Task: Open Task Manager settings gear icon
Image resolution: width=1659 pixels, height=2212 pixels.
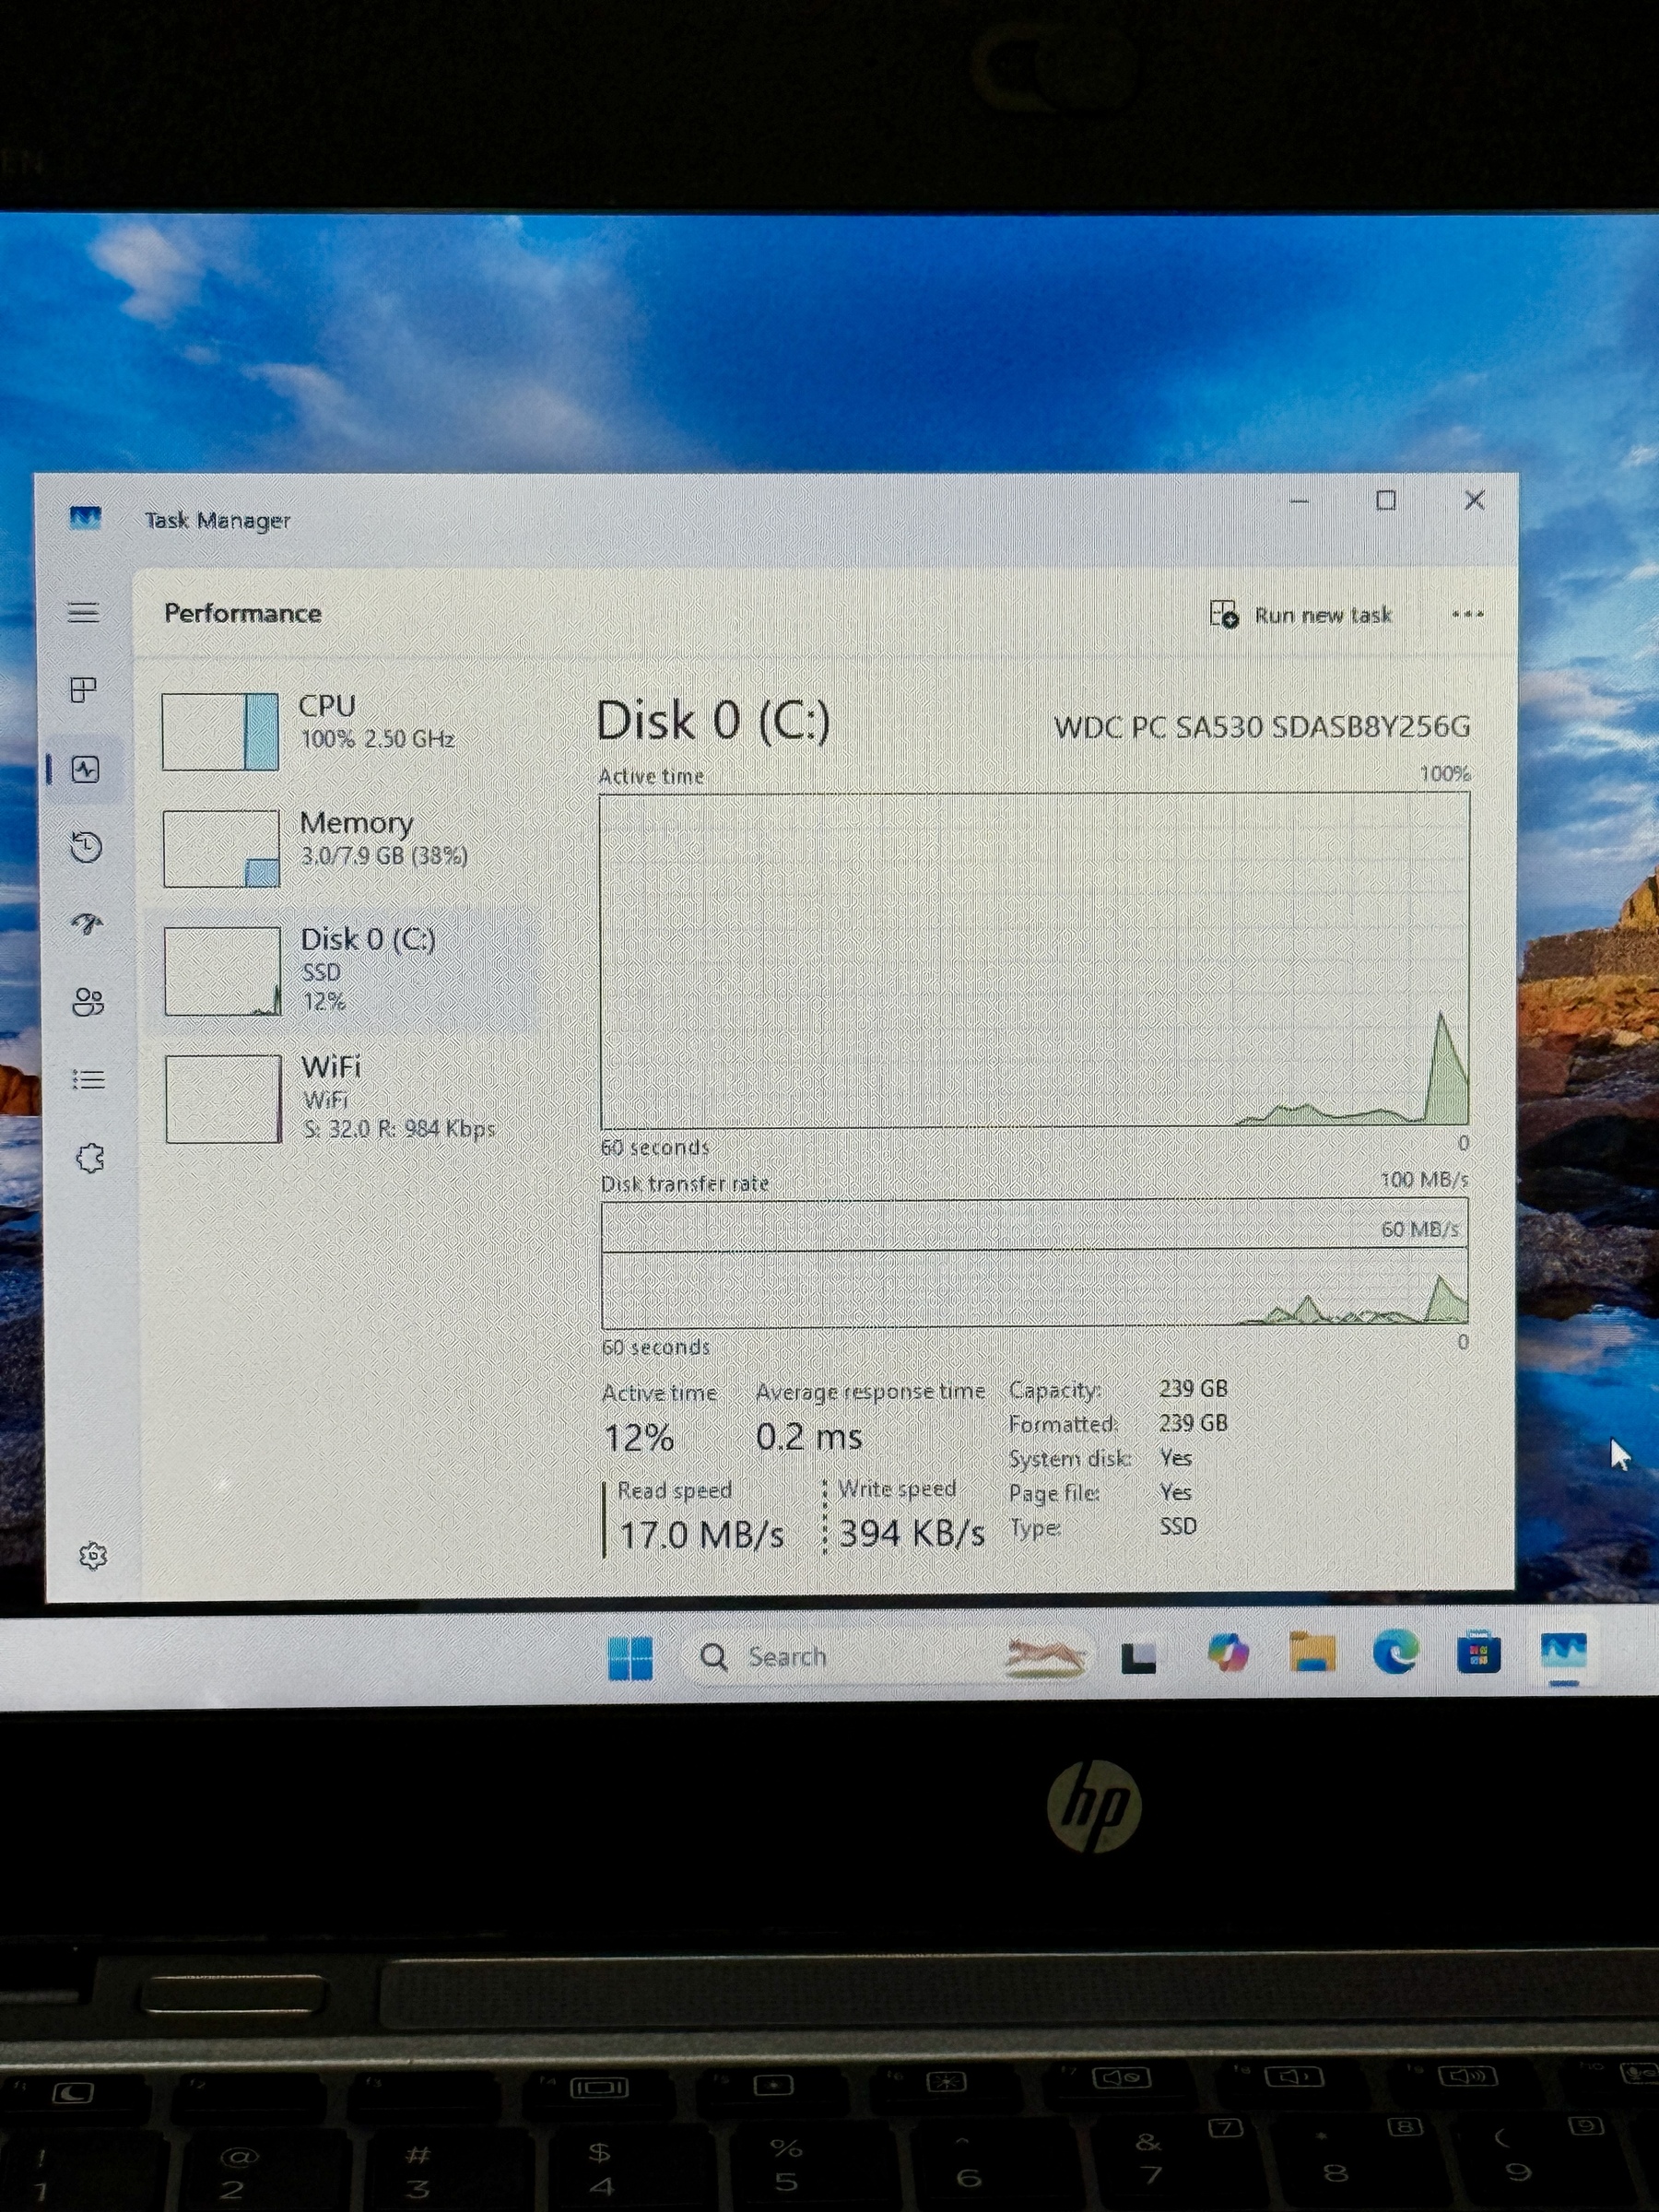Action: click(93, 1555)
